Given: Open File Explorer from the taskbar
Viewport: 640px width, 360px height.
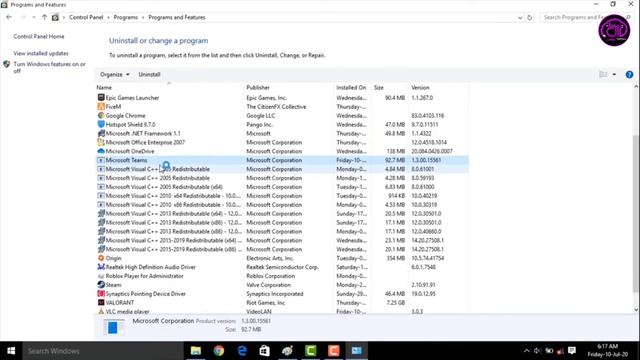Looking at the screenshot, I should pos(196,351).
